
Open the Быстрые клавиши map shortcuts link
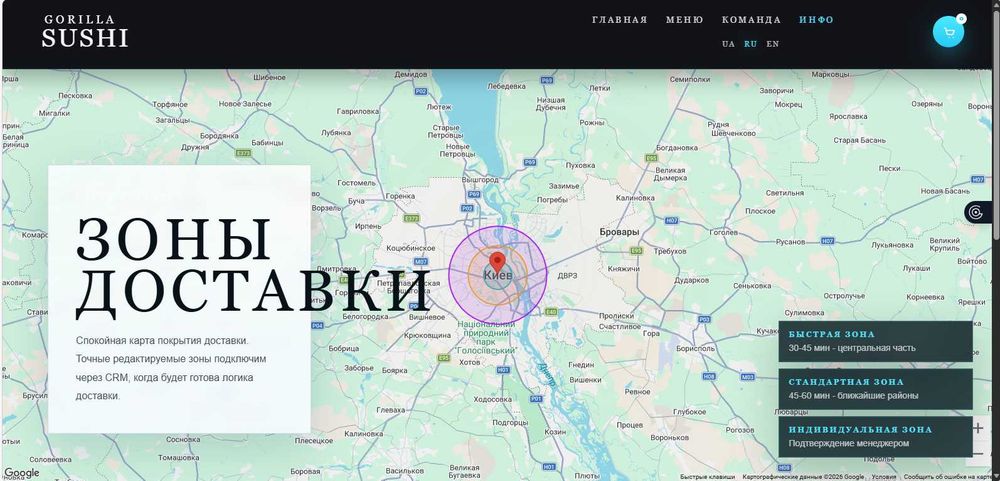point(707,477)
